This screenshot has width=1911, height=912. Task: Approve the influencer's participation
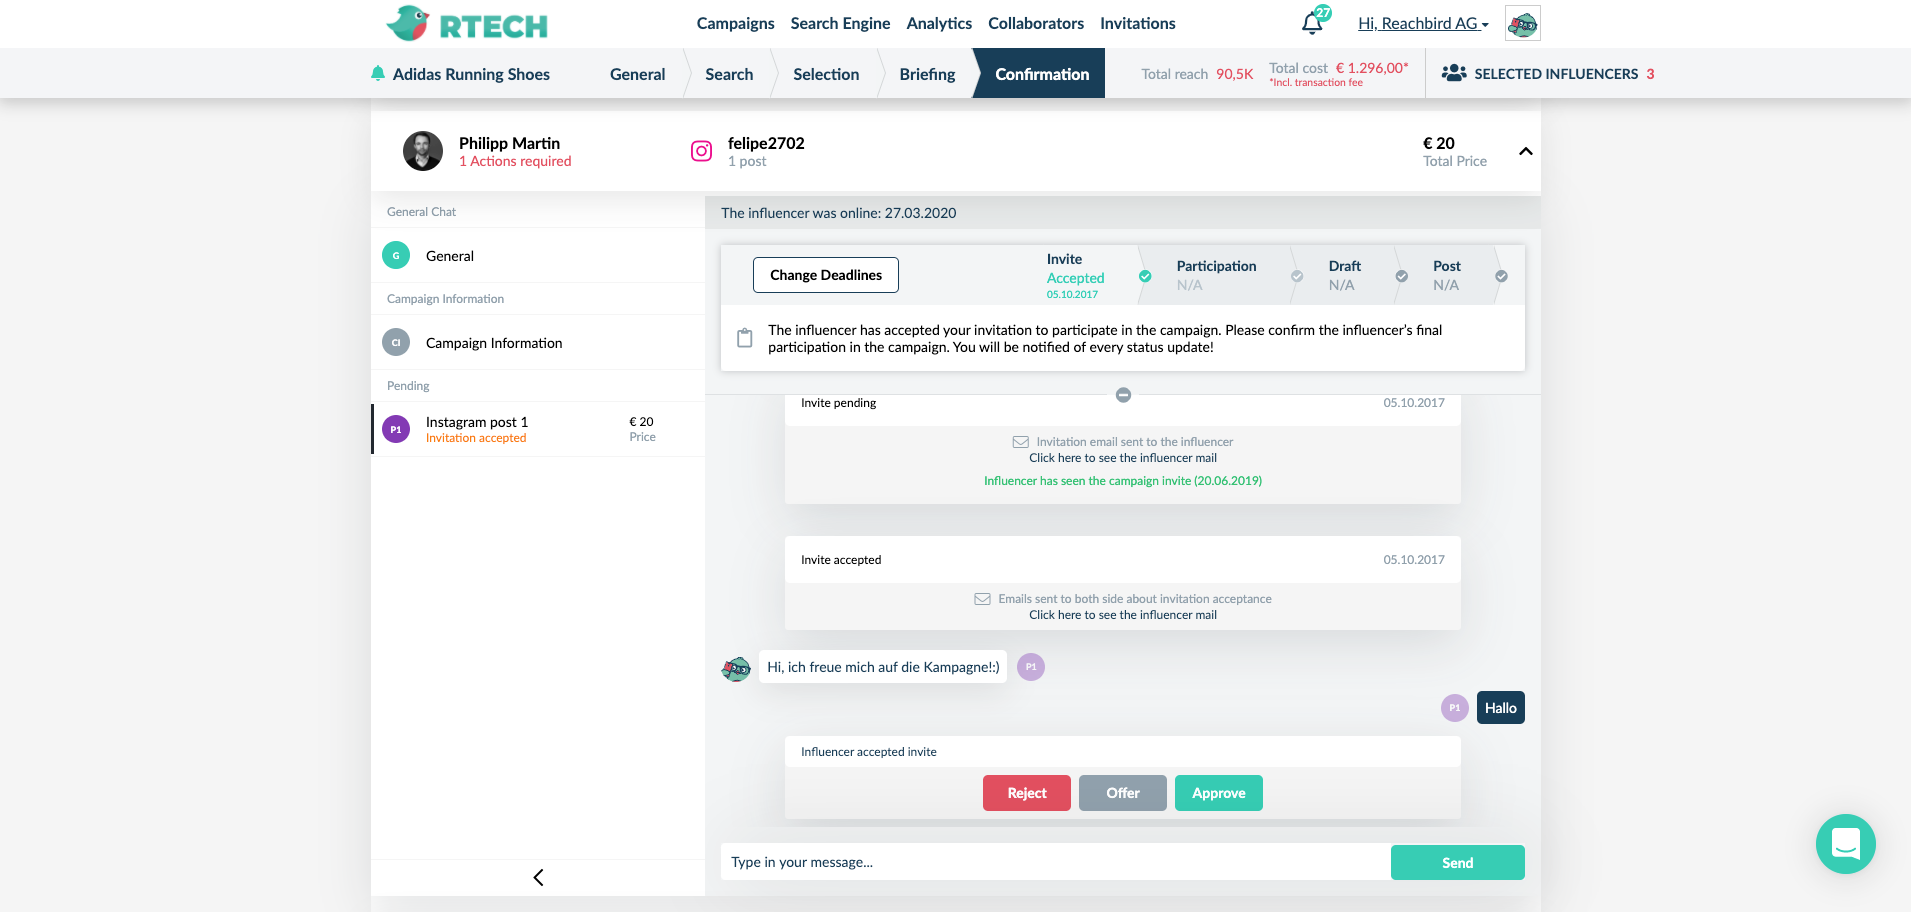1219,793
